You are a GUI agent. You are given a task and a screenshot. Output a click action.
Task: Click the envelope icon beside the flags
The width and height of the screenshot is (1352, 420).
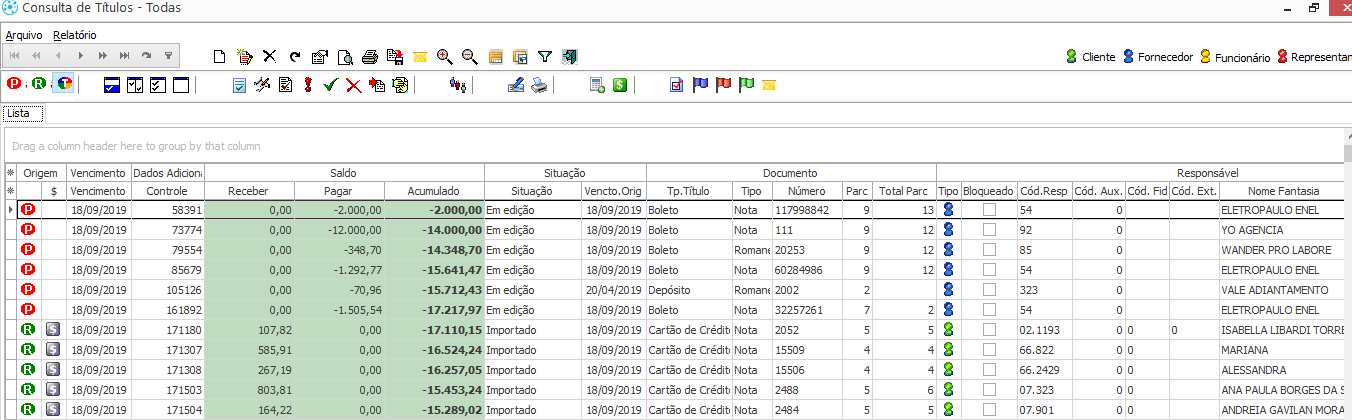click(x=769, y=85)
